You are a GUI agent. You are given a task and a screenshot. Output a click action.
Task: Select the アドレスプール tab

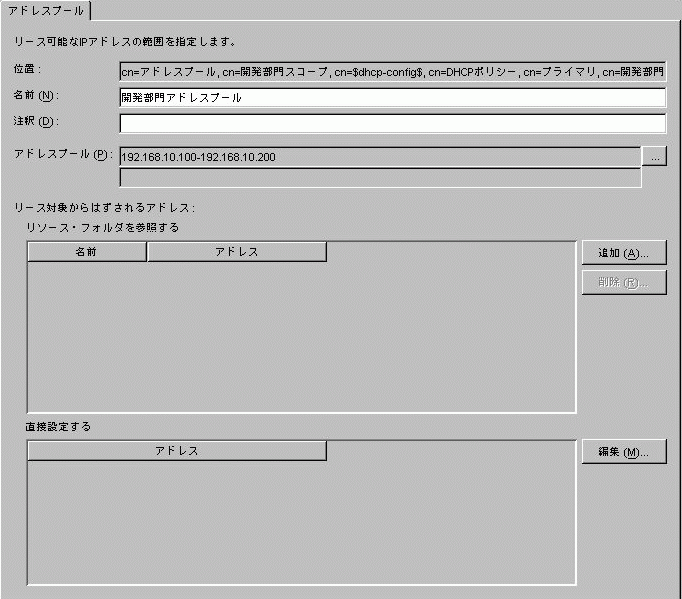click(46, 11)
